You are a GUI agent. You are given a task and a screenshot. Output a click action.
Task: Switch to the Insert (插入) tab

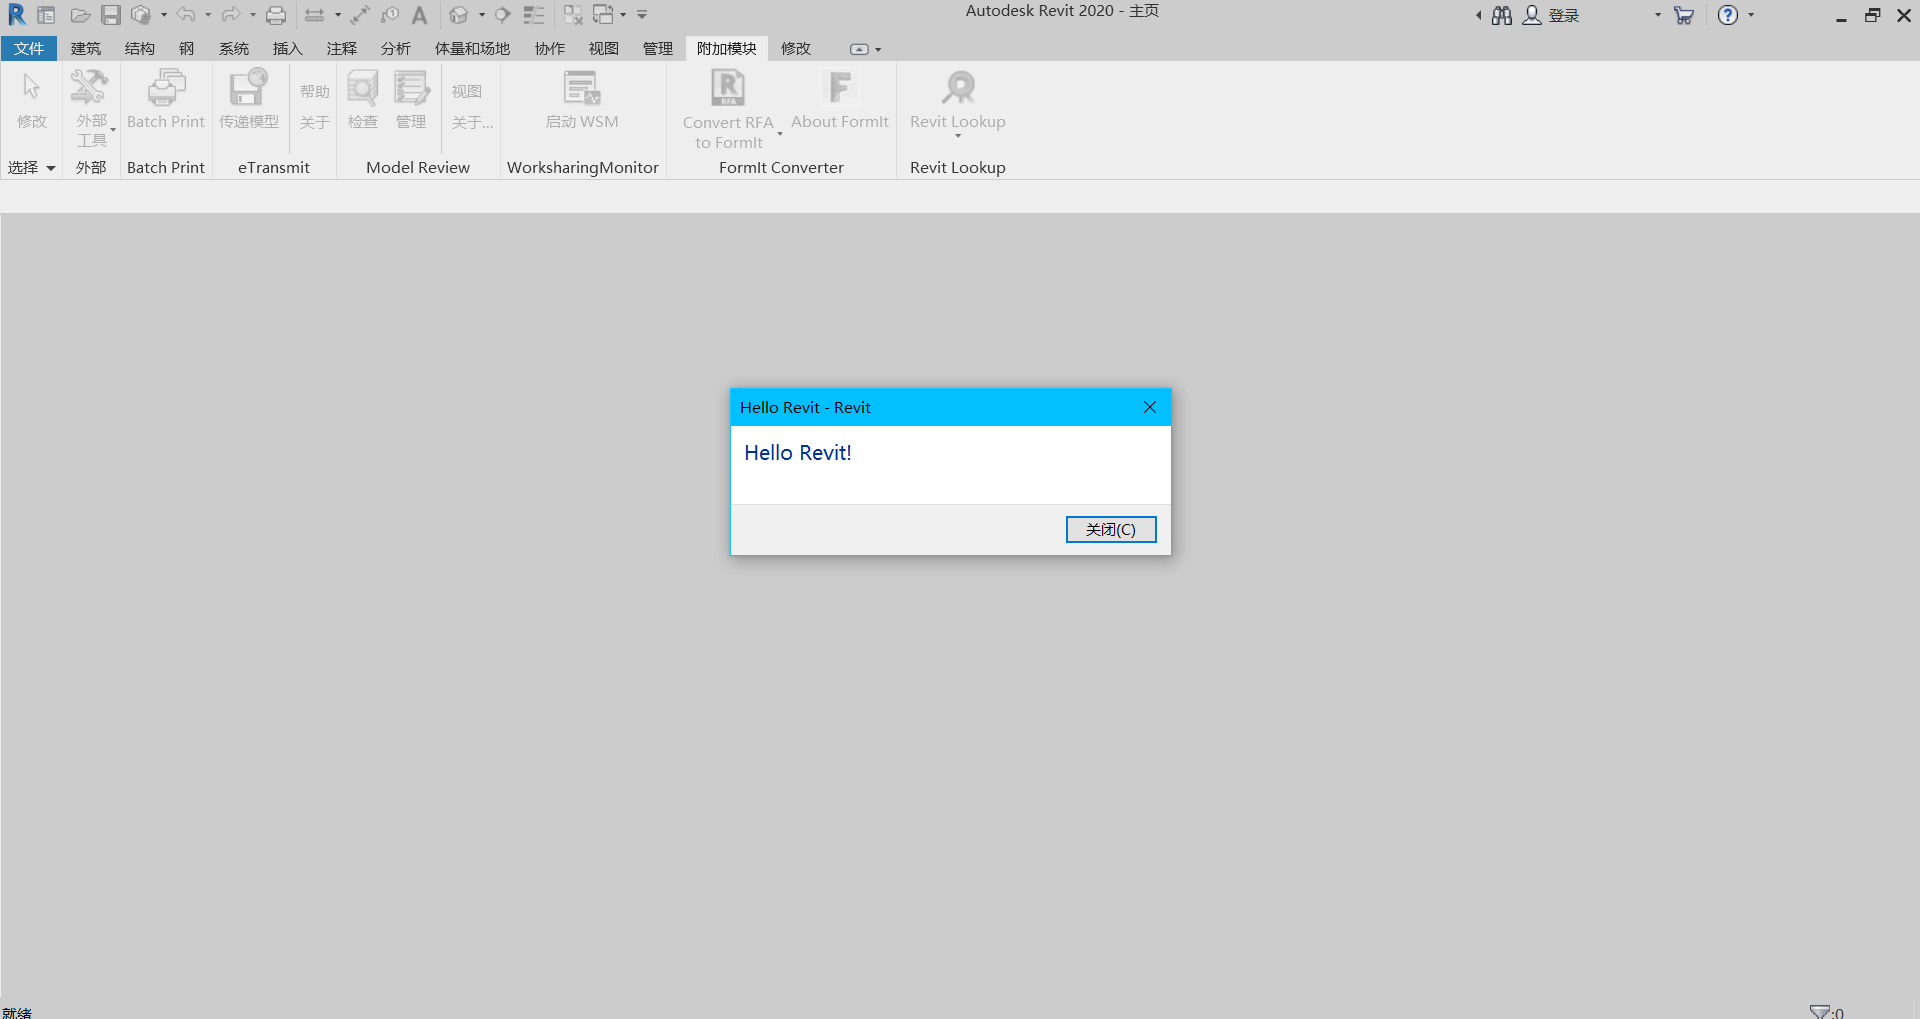[287, 48]
